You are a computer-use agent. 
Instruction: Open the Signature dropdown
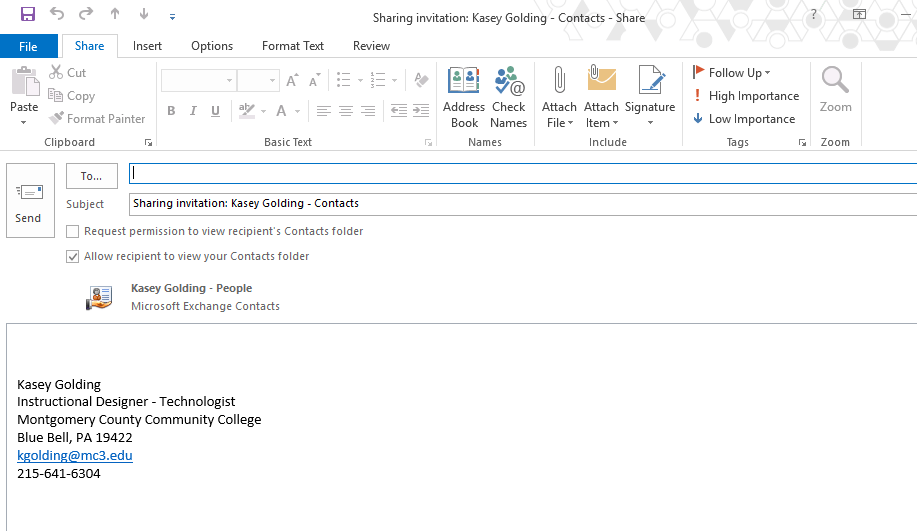point(650,97)
